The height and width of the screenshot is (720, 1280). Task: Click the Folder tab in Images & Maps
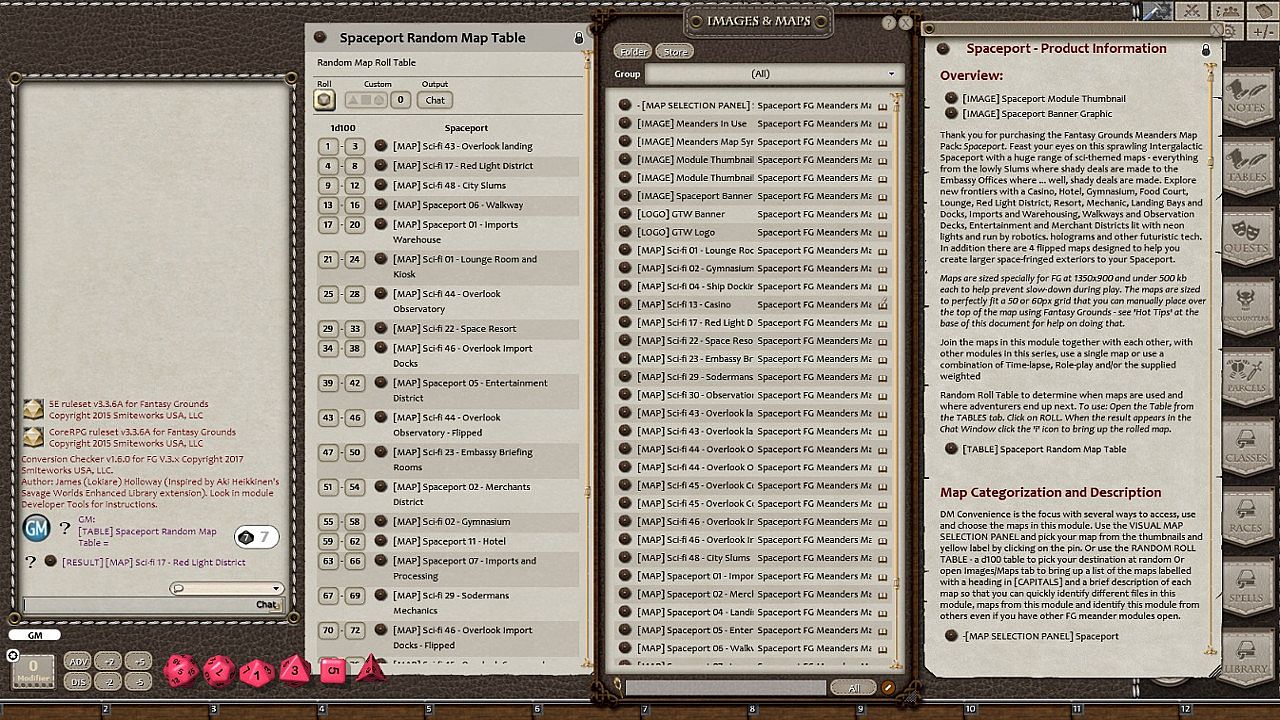633,52
